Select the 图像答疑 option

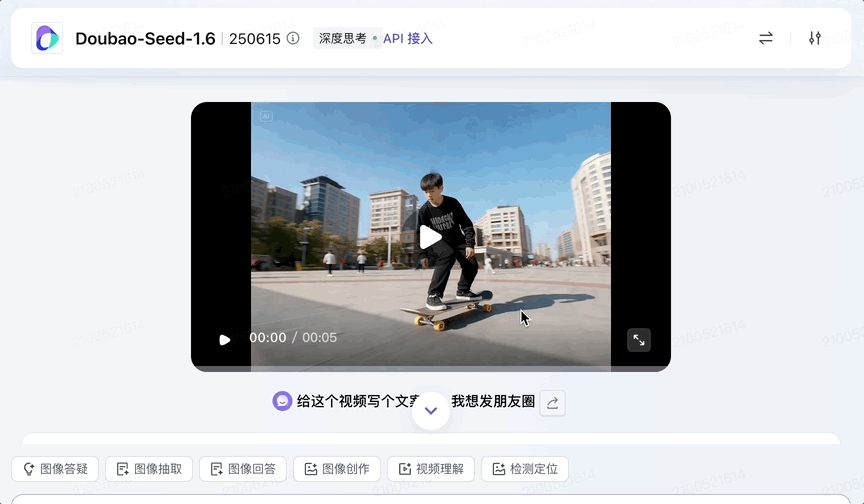click(x=55, y=469)
